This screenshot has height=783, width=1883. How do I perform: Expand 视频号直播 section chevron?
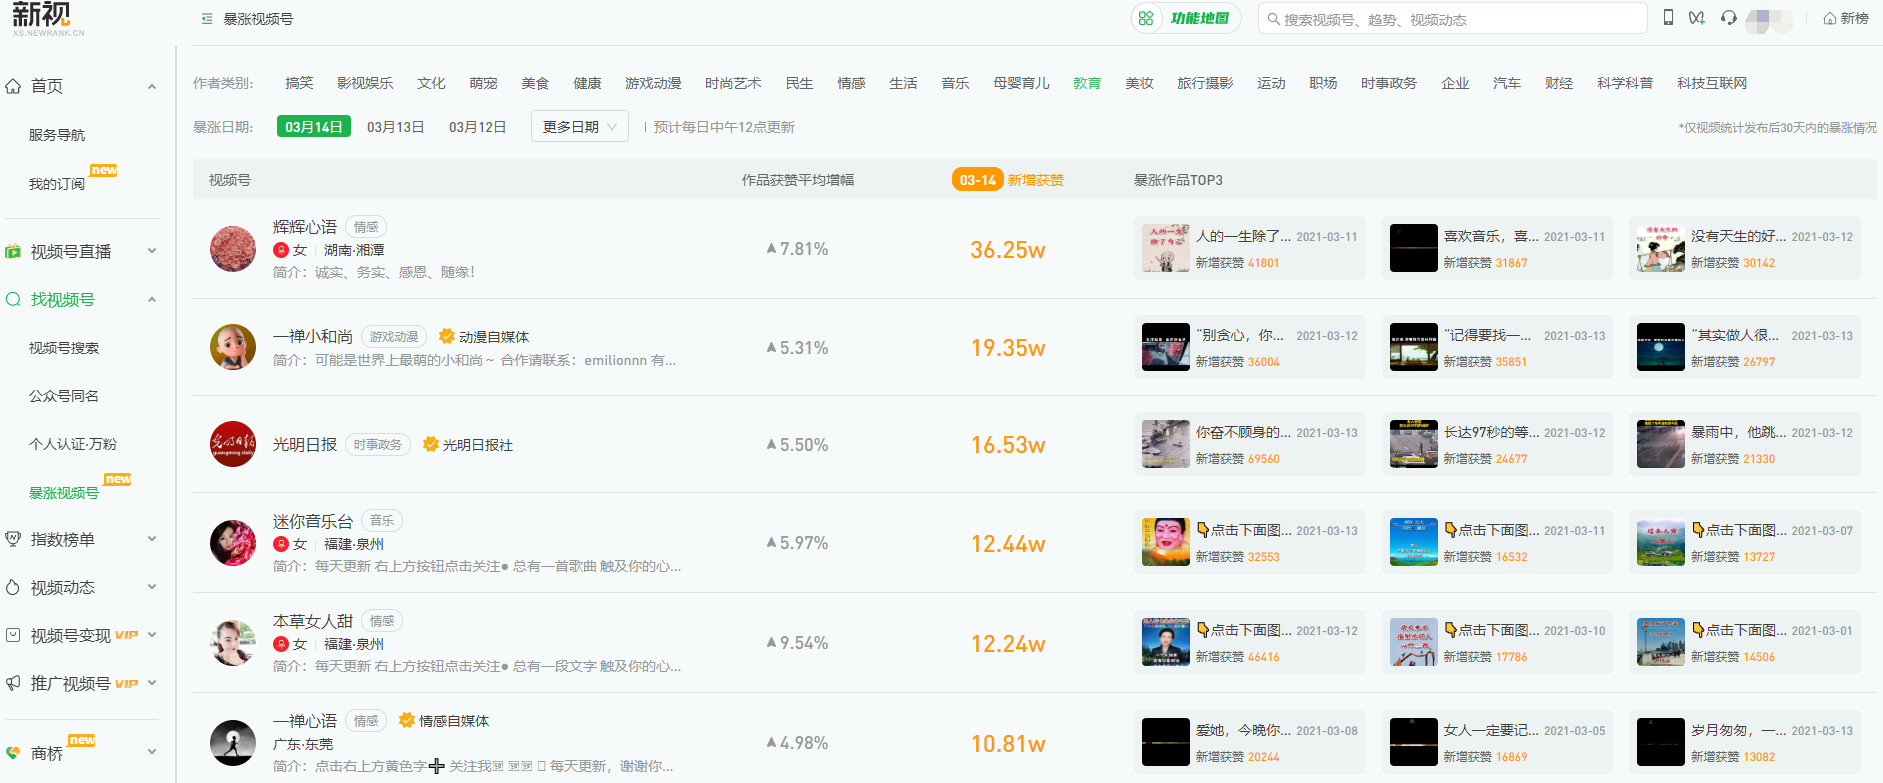pos(152,251)
